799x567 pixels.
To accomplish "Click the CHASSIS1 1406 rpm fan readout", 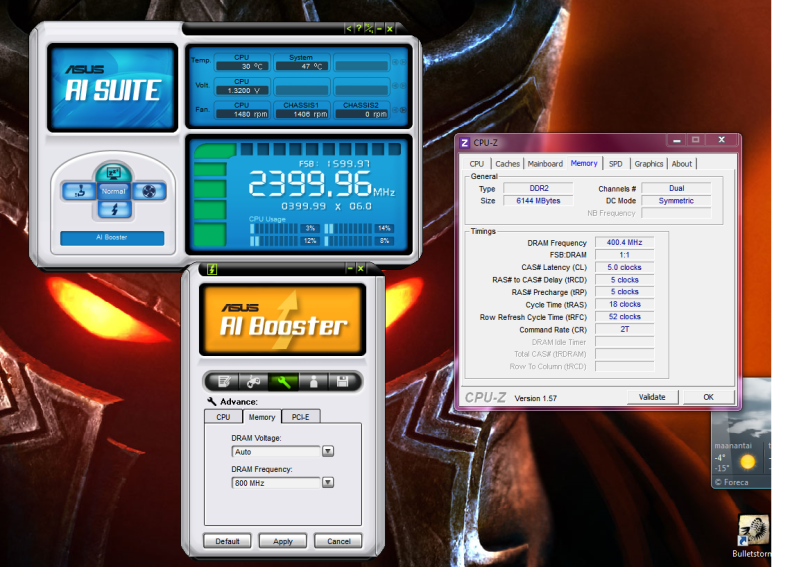I will coord(302,114).
